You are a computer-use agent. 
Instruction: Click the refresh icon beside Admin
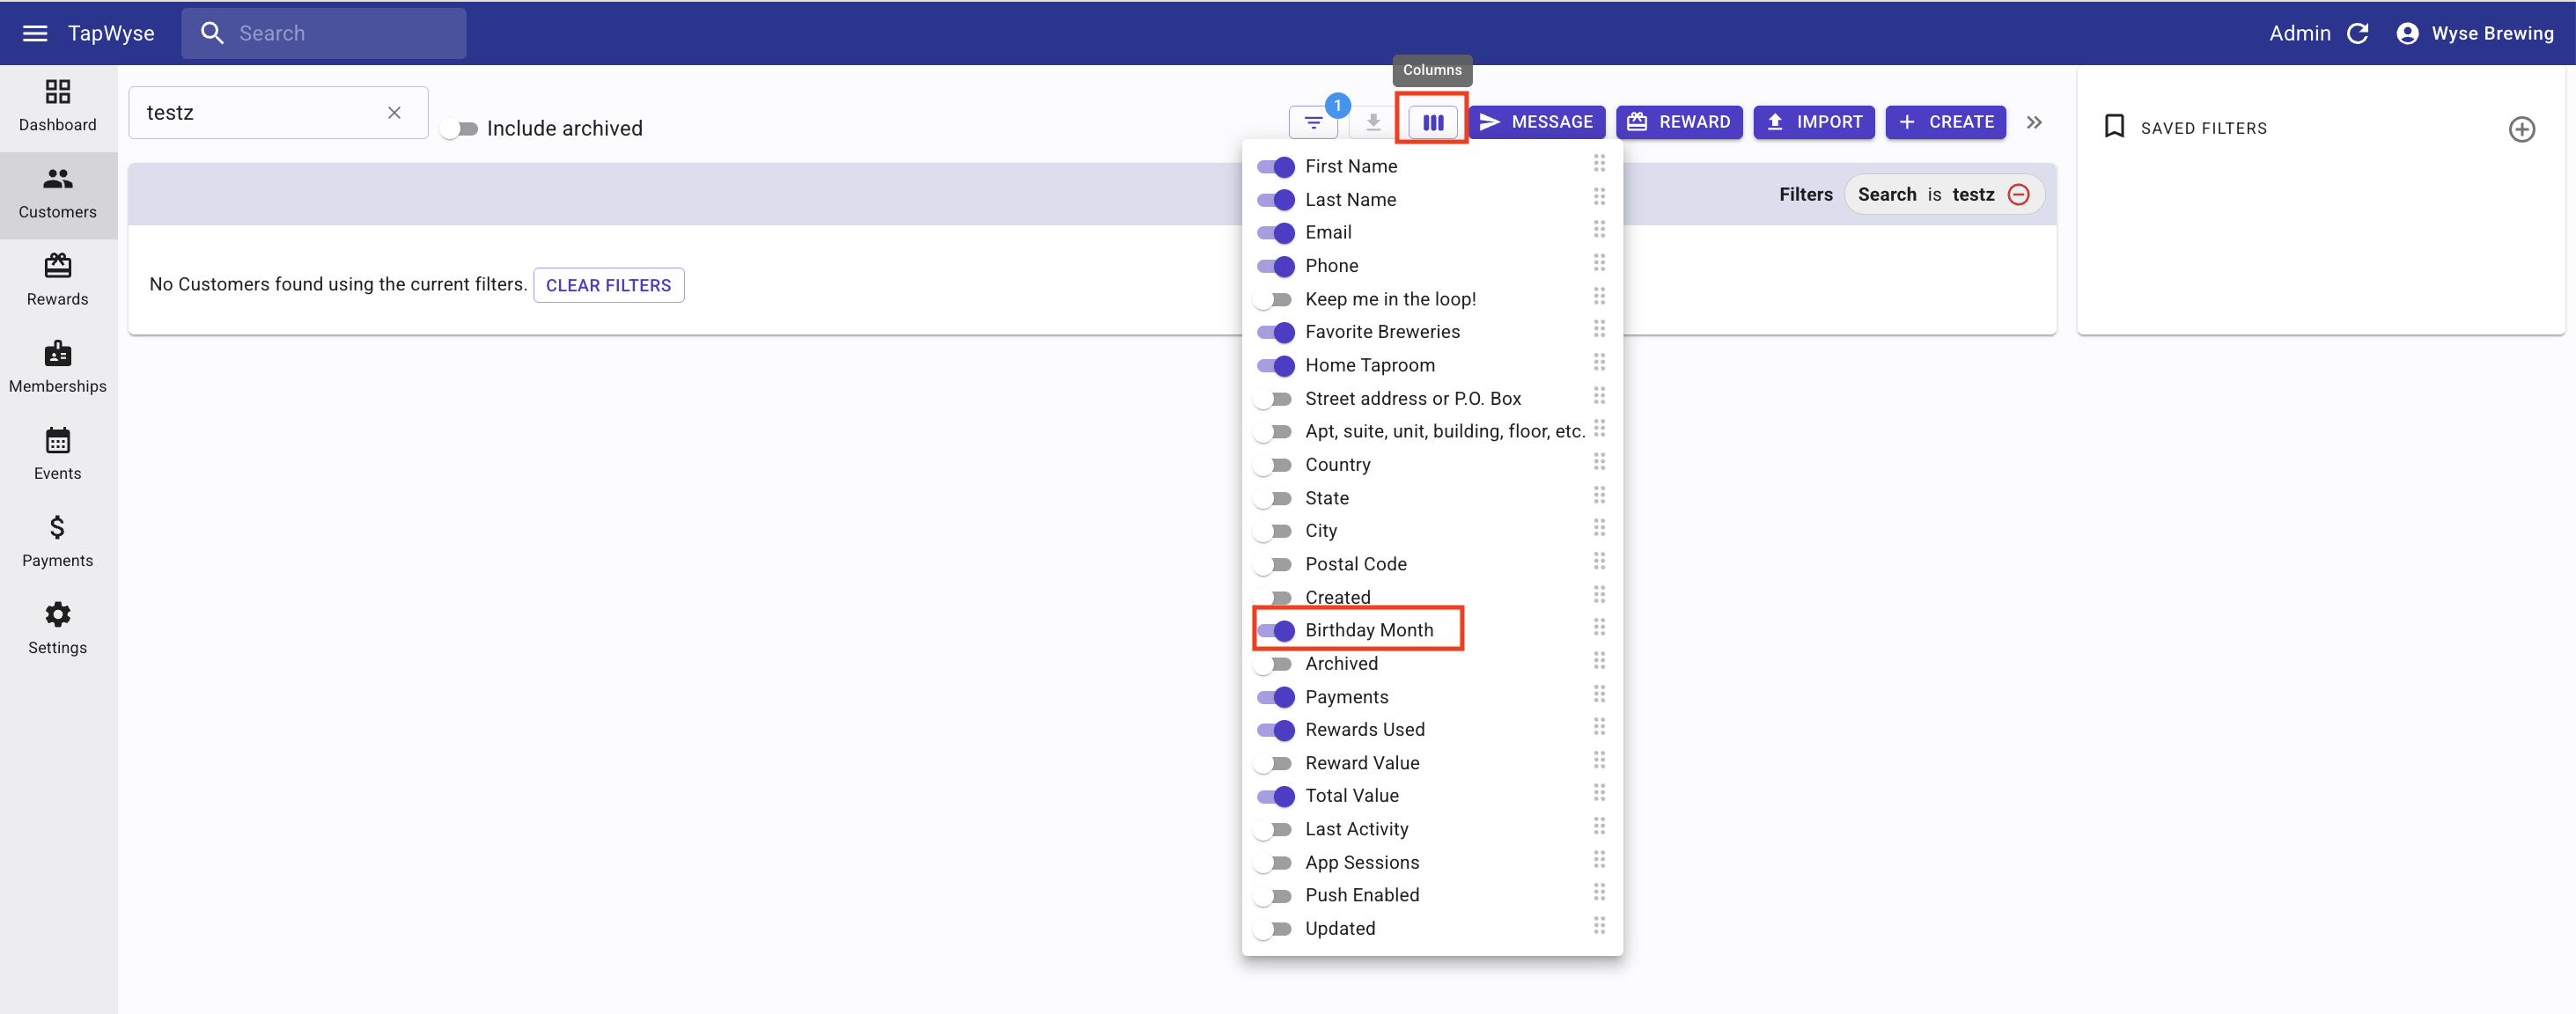2357,33
